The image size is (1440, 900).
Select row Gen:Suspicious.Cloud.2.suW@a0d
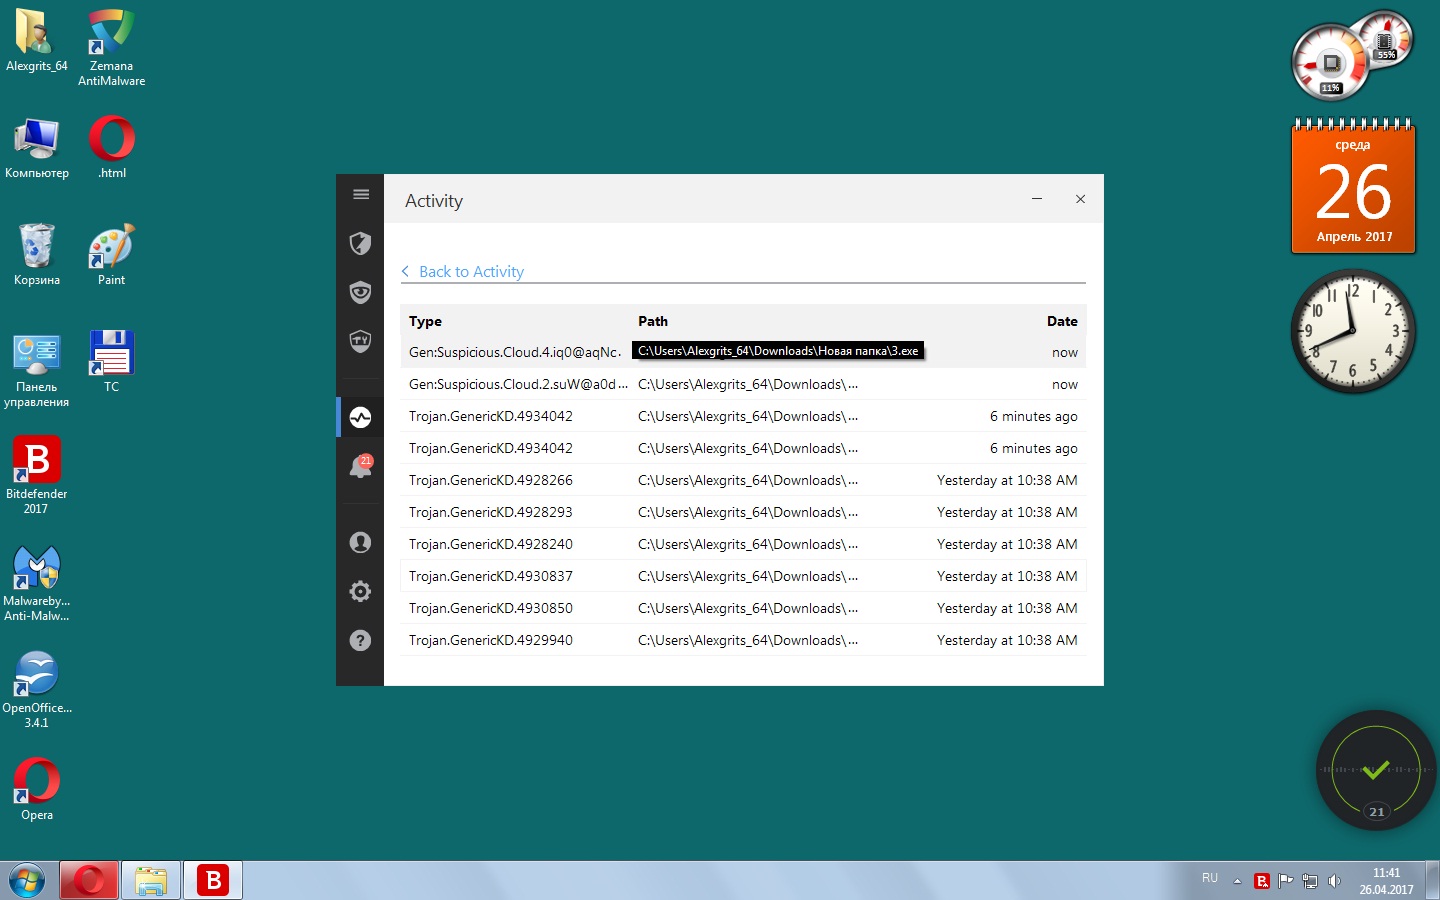(743, 384)
